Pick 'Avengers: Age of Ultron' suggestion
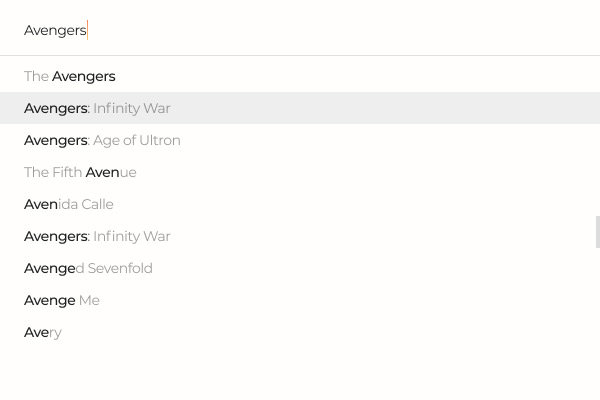600x400 pixels. click(x=102, y=140)
